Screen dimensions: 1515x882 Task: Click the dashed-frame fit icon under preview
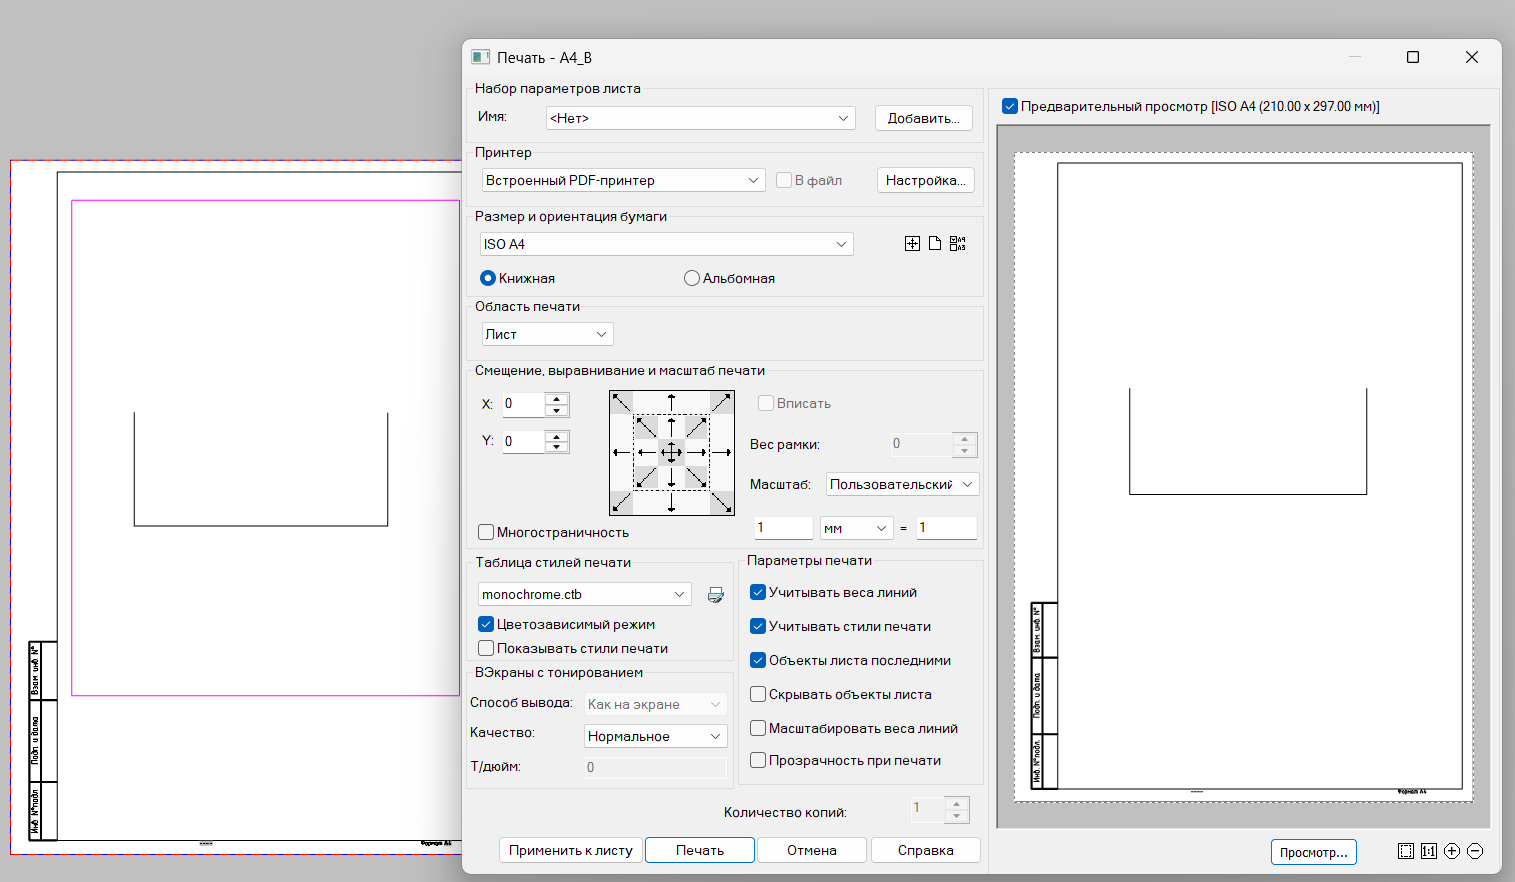pos(1406,851)
